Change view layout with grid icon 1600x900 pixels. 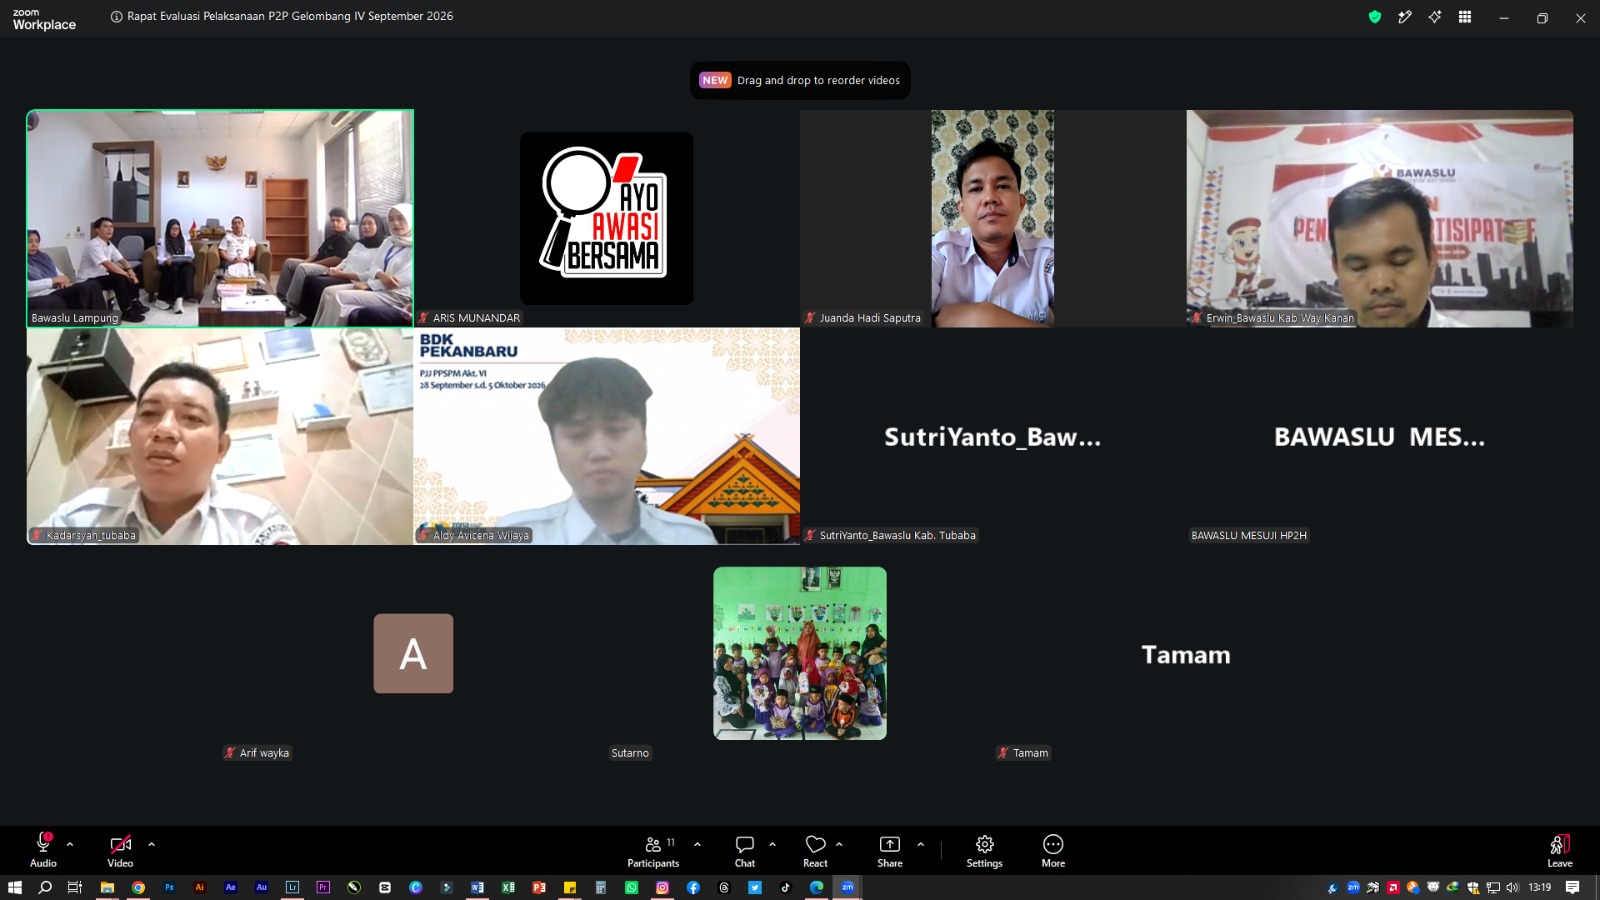point(1465,17)
